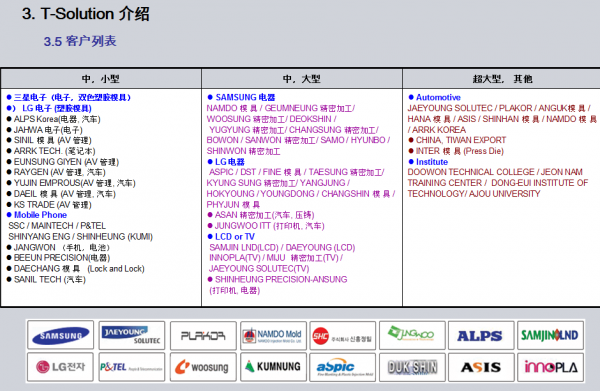This screenshot has height=391, width=600.
Task: Click the '/ ARRK KOREA' line
Action: coord(437,130)
